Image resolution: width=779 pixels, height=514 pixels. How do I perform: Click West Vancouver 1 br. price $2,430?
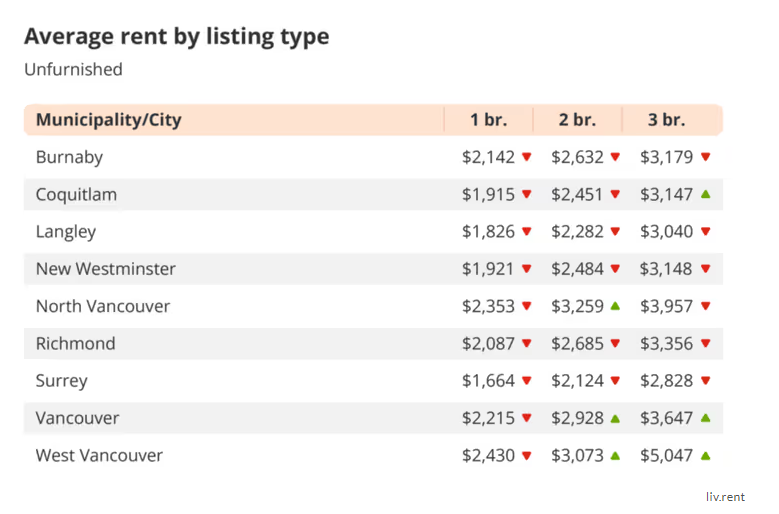488,455
